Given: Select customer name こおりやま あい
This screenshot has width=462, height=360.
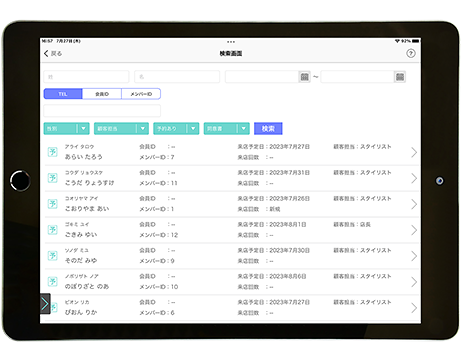Looking at the screenshot, I should (x=87, y=209).
